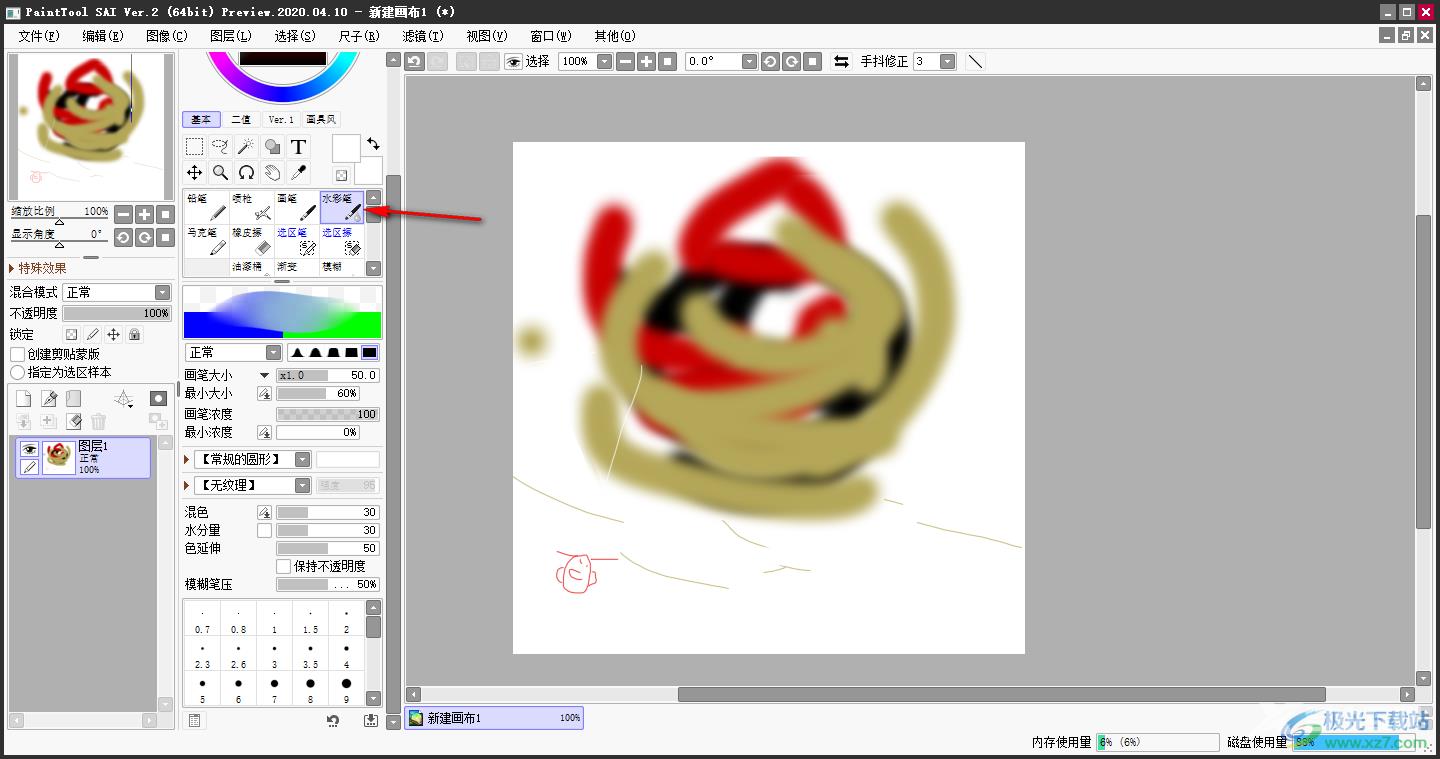Open the 图层 menu
The width and height of the screenshot is (1440, 759).
click(230, 35)
